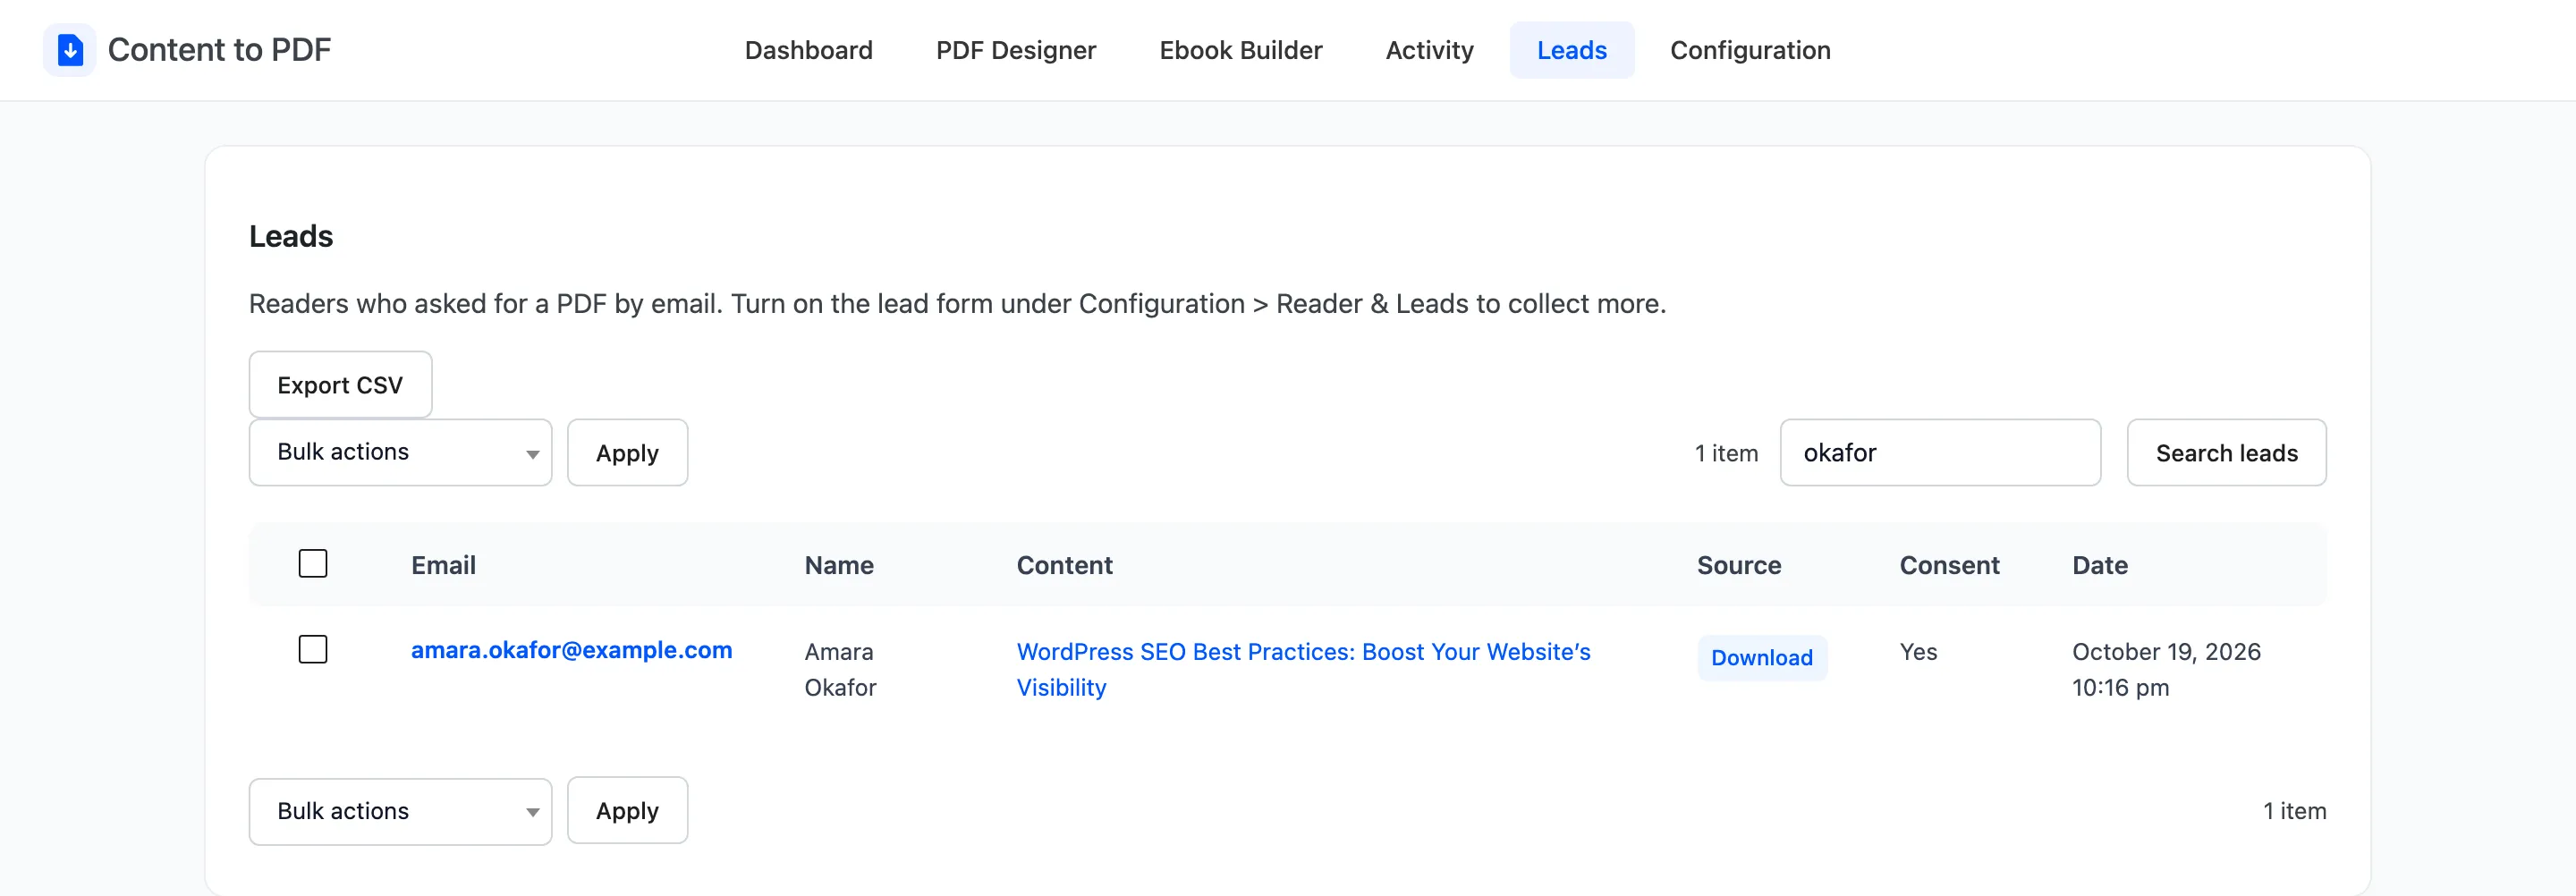Image resolution: width=2576 pixels, height=896 pixels.
Task: Go to Ebook Builder tab
Action: (x=1240, y=50)
